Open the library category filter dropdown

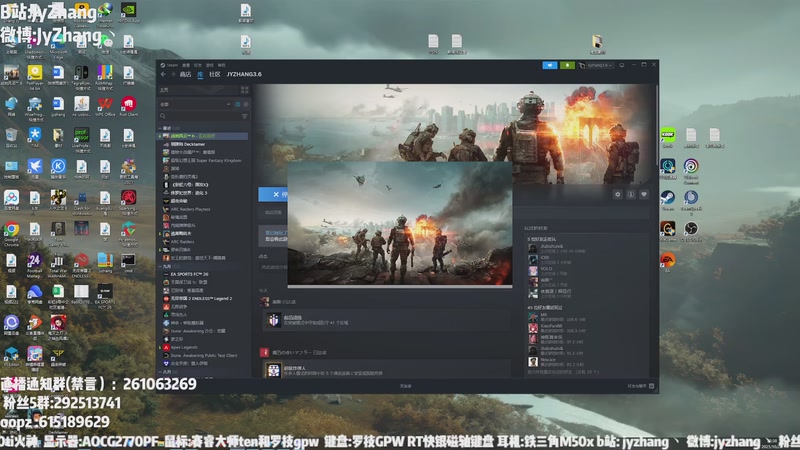(x=195, y=104)
